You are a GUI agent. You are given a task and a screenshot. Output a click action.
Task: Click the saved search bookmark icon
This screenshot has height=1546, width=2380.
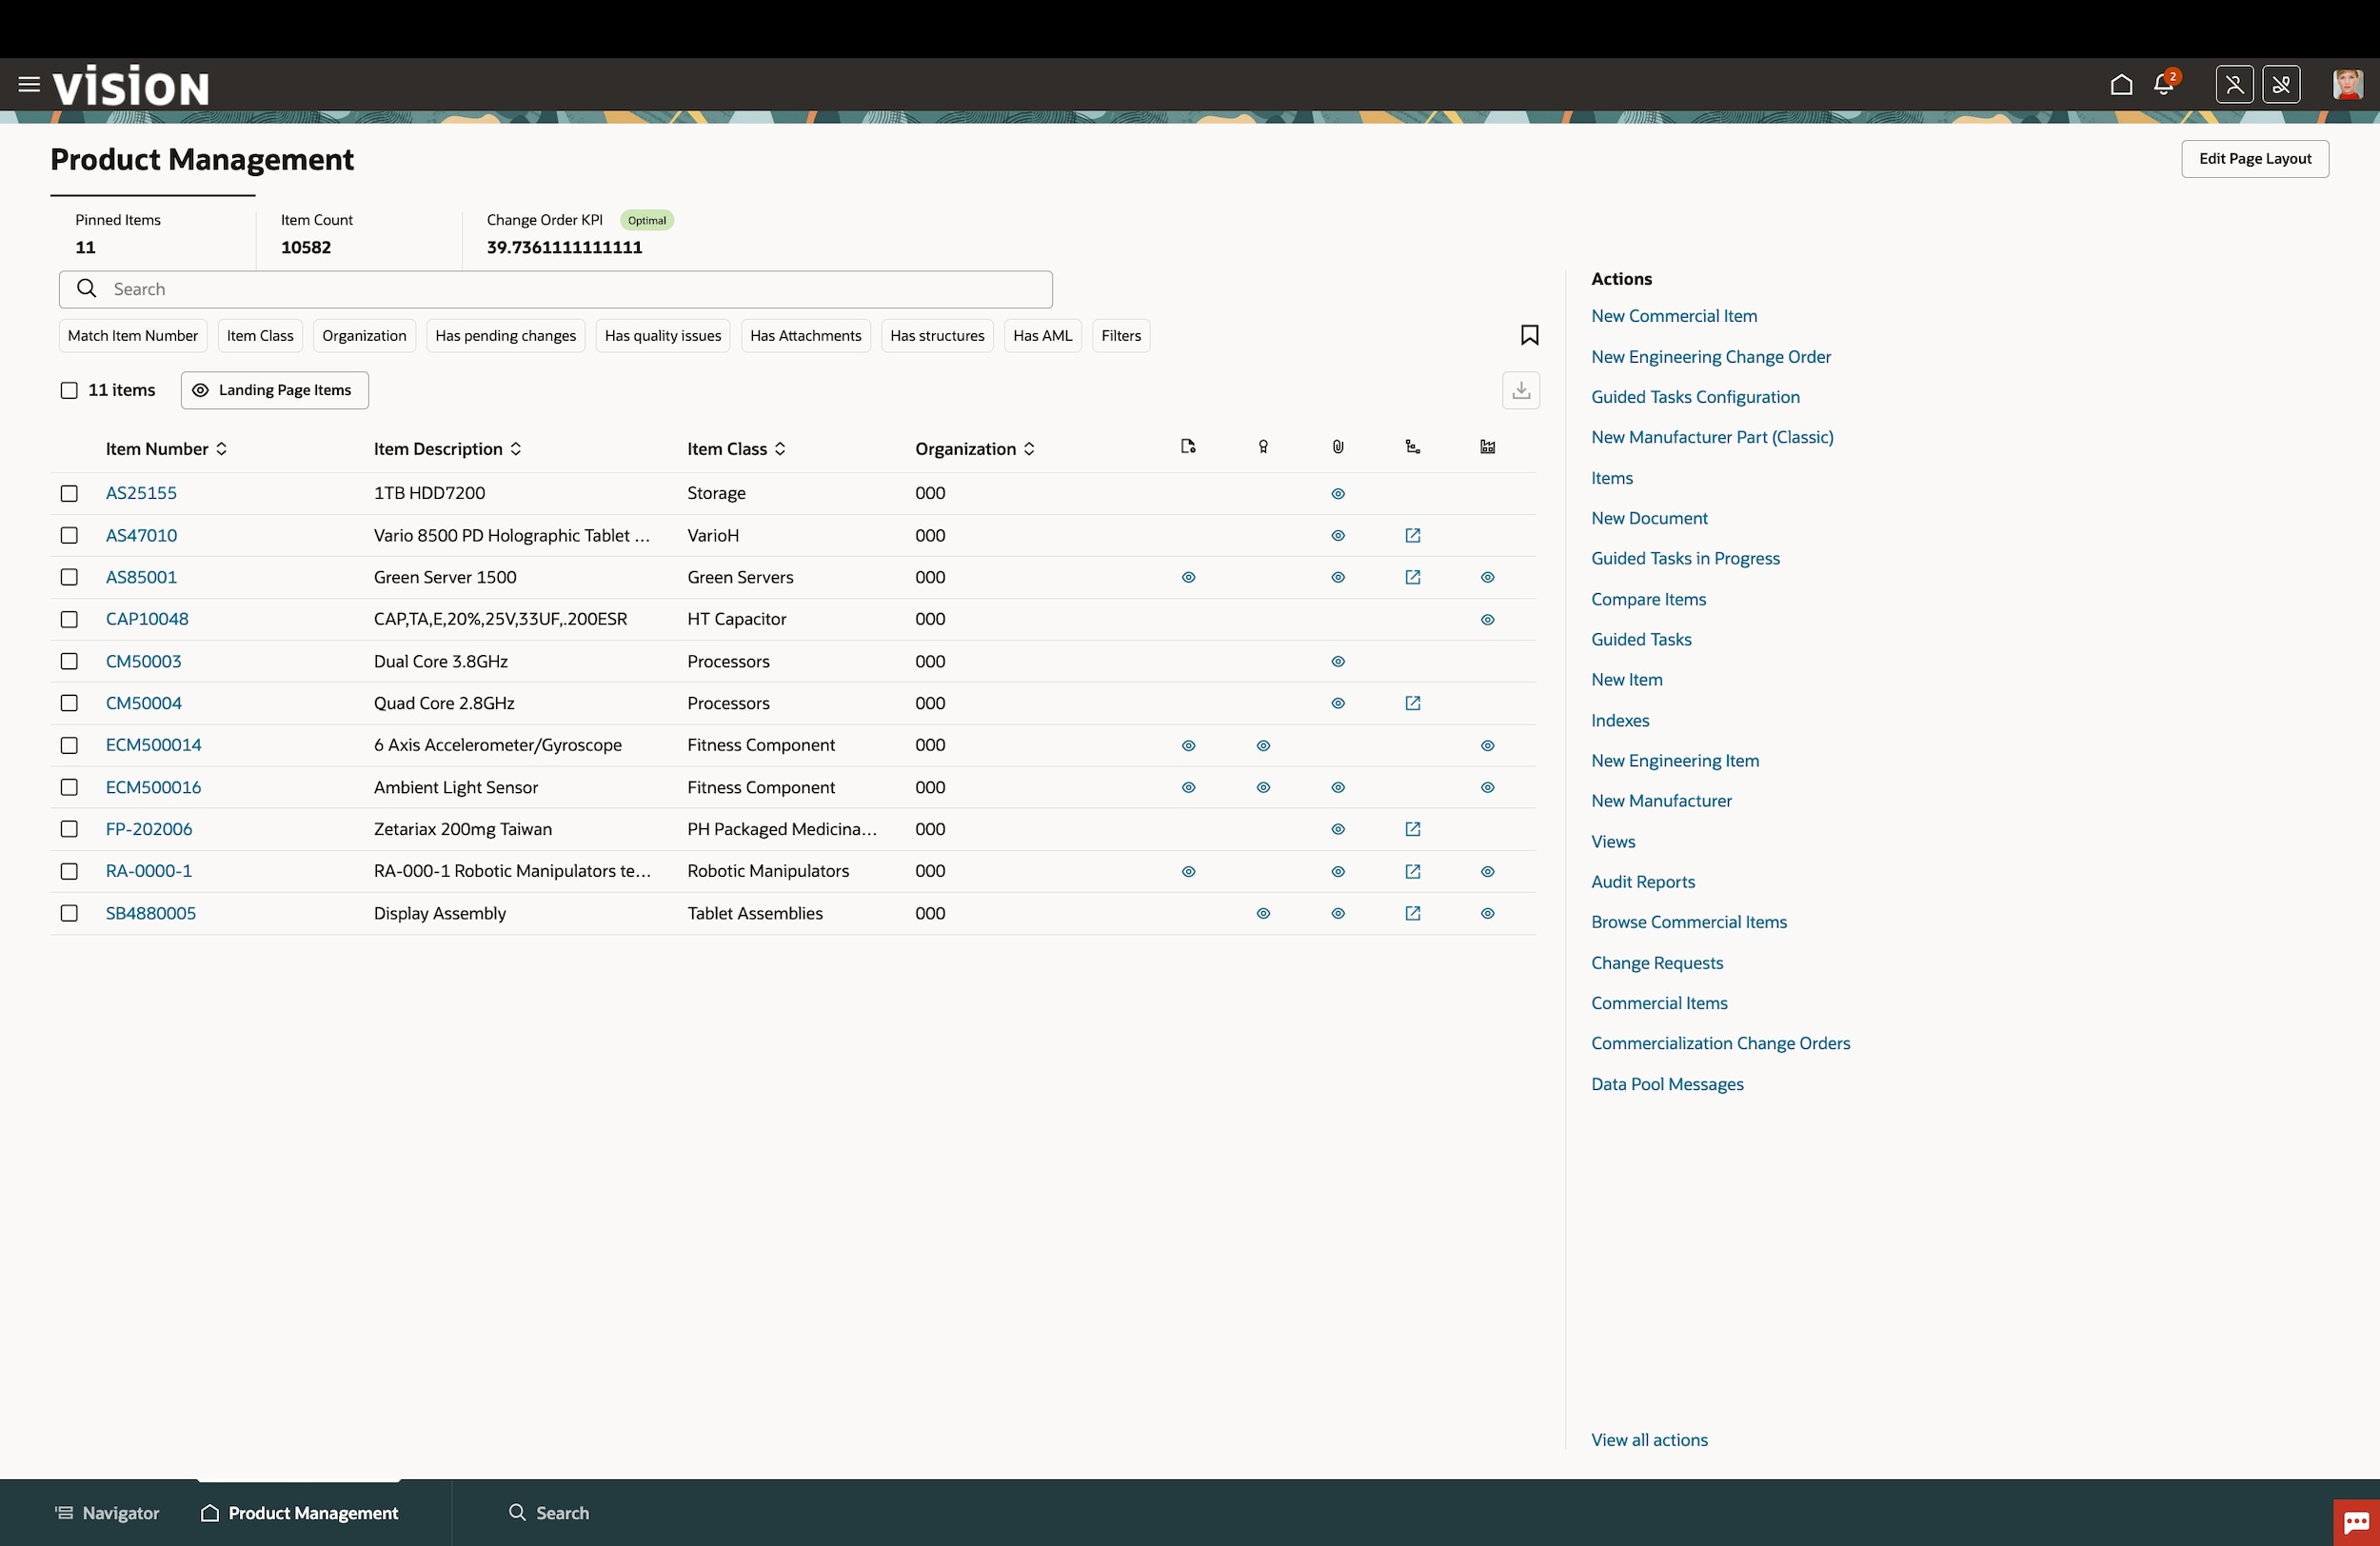click(x=1529, y=335)
